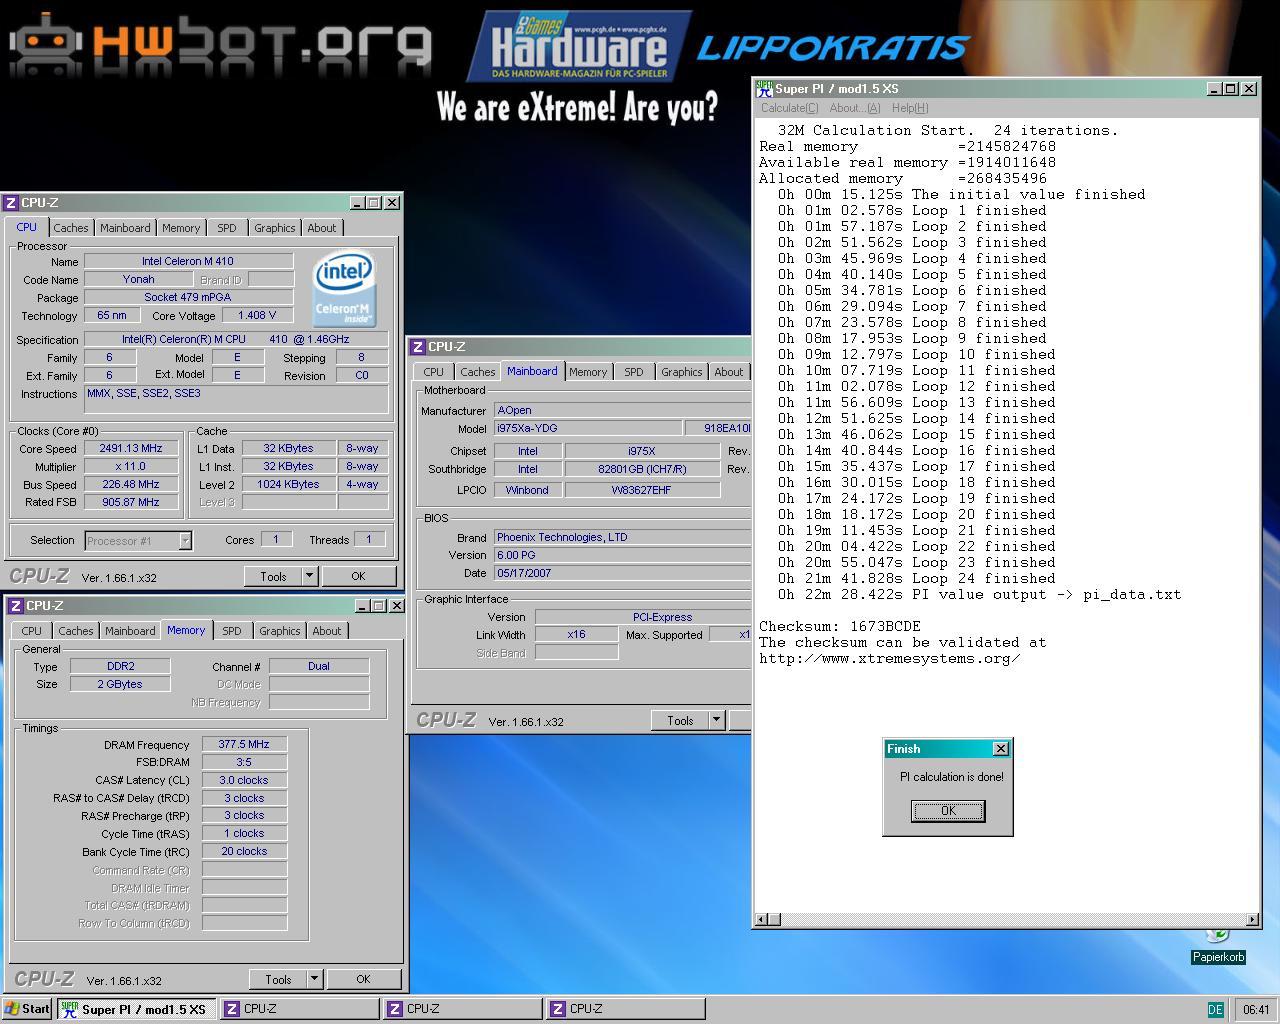Switch to Super PI / mod1.5 XS taskbar button

point(135,1009)
